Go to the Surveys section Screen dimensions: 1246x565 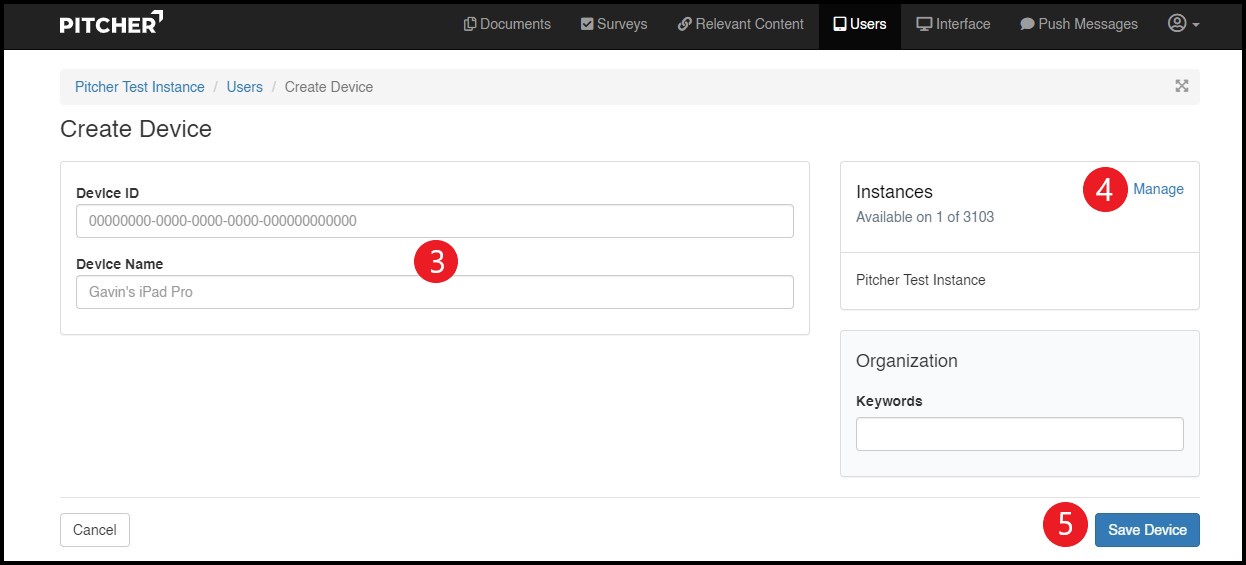tap(614, 24)
